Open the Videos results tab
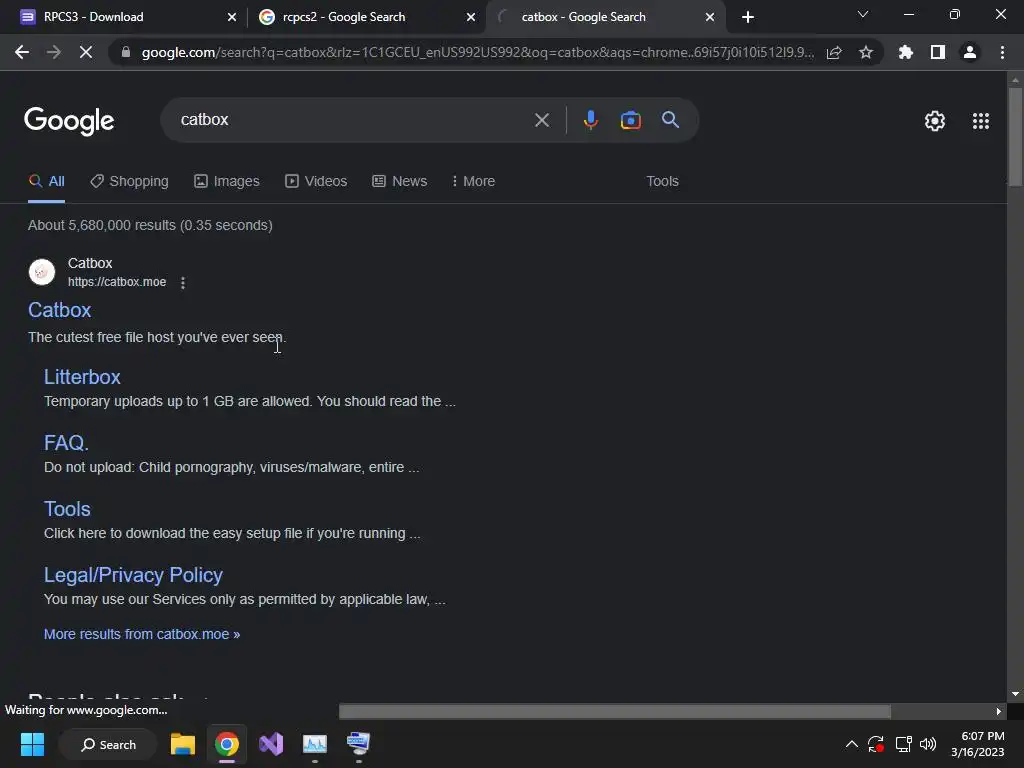This screenshot has height=768, width=1024. 316,181
